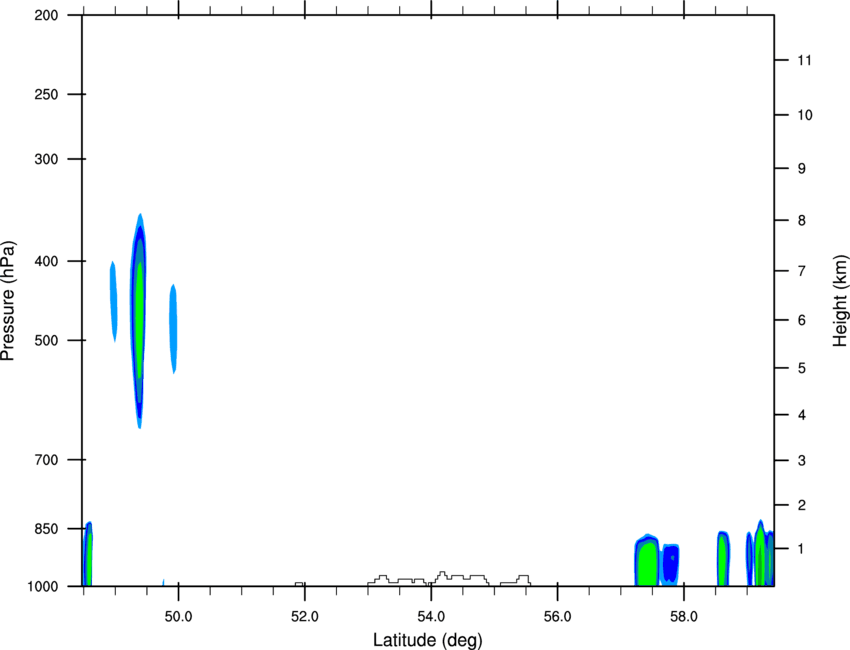Image resolution: width=850 pixels, height=650 pixels.
Task: Click the 850 pressure tick label
Action: coord(47,529)
